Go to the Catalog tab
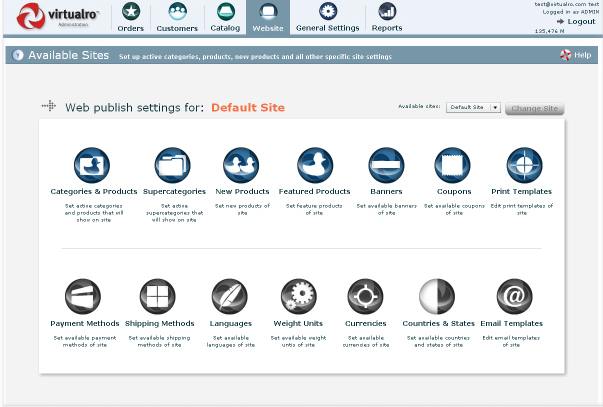Image resolution: width=603 pixels, height=407 pixels. tap(225, 17)
